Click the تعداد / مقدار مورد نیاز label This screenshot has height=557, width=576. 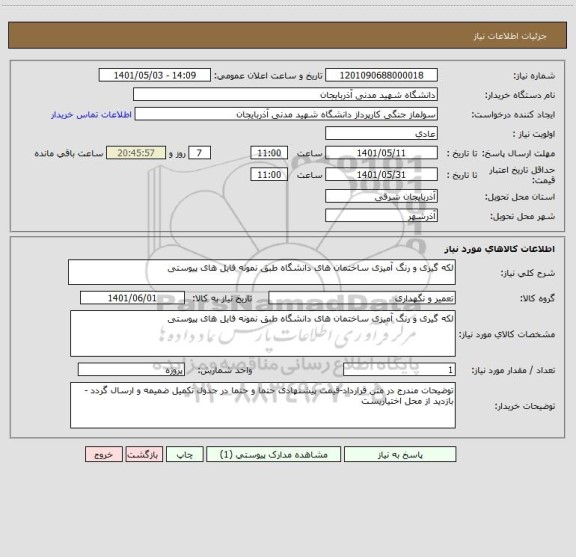(513, 370)
